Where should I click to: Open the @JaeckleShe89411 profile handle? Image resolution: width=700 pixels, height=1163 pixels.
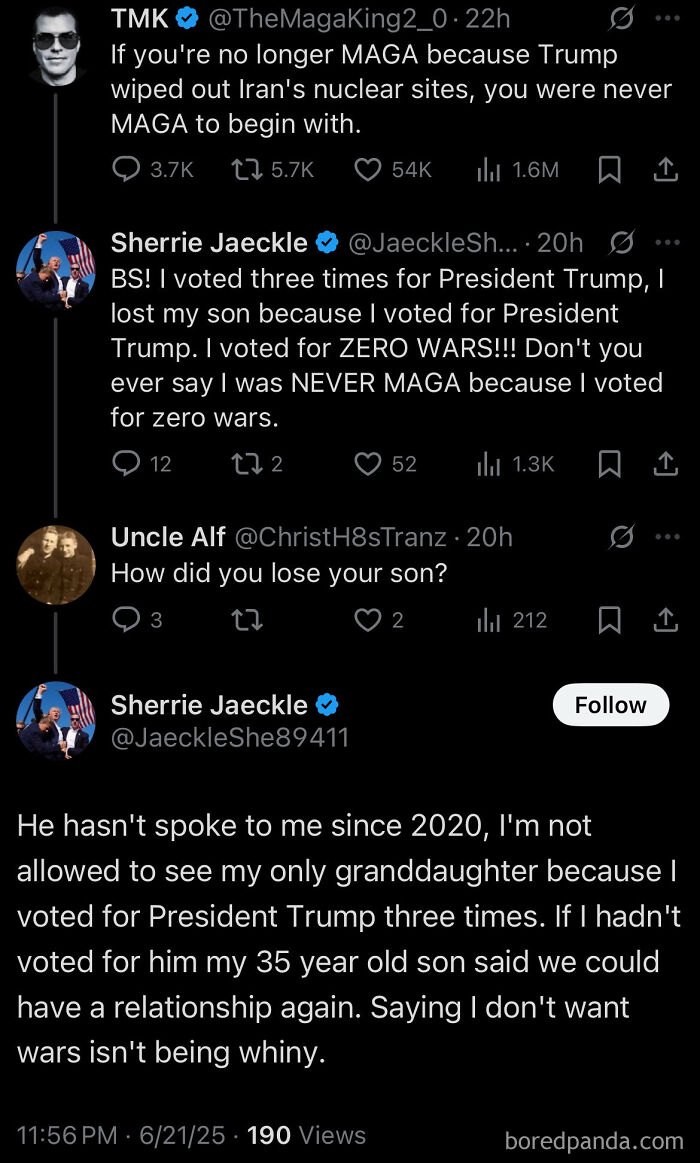coord(229,738)
